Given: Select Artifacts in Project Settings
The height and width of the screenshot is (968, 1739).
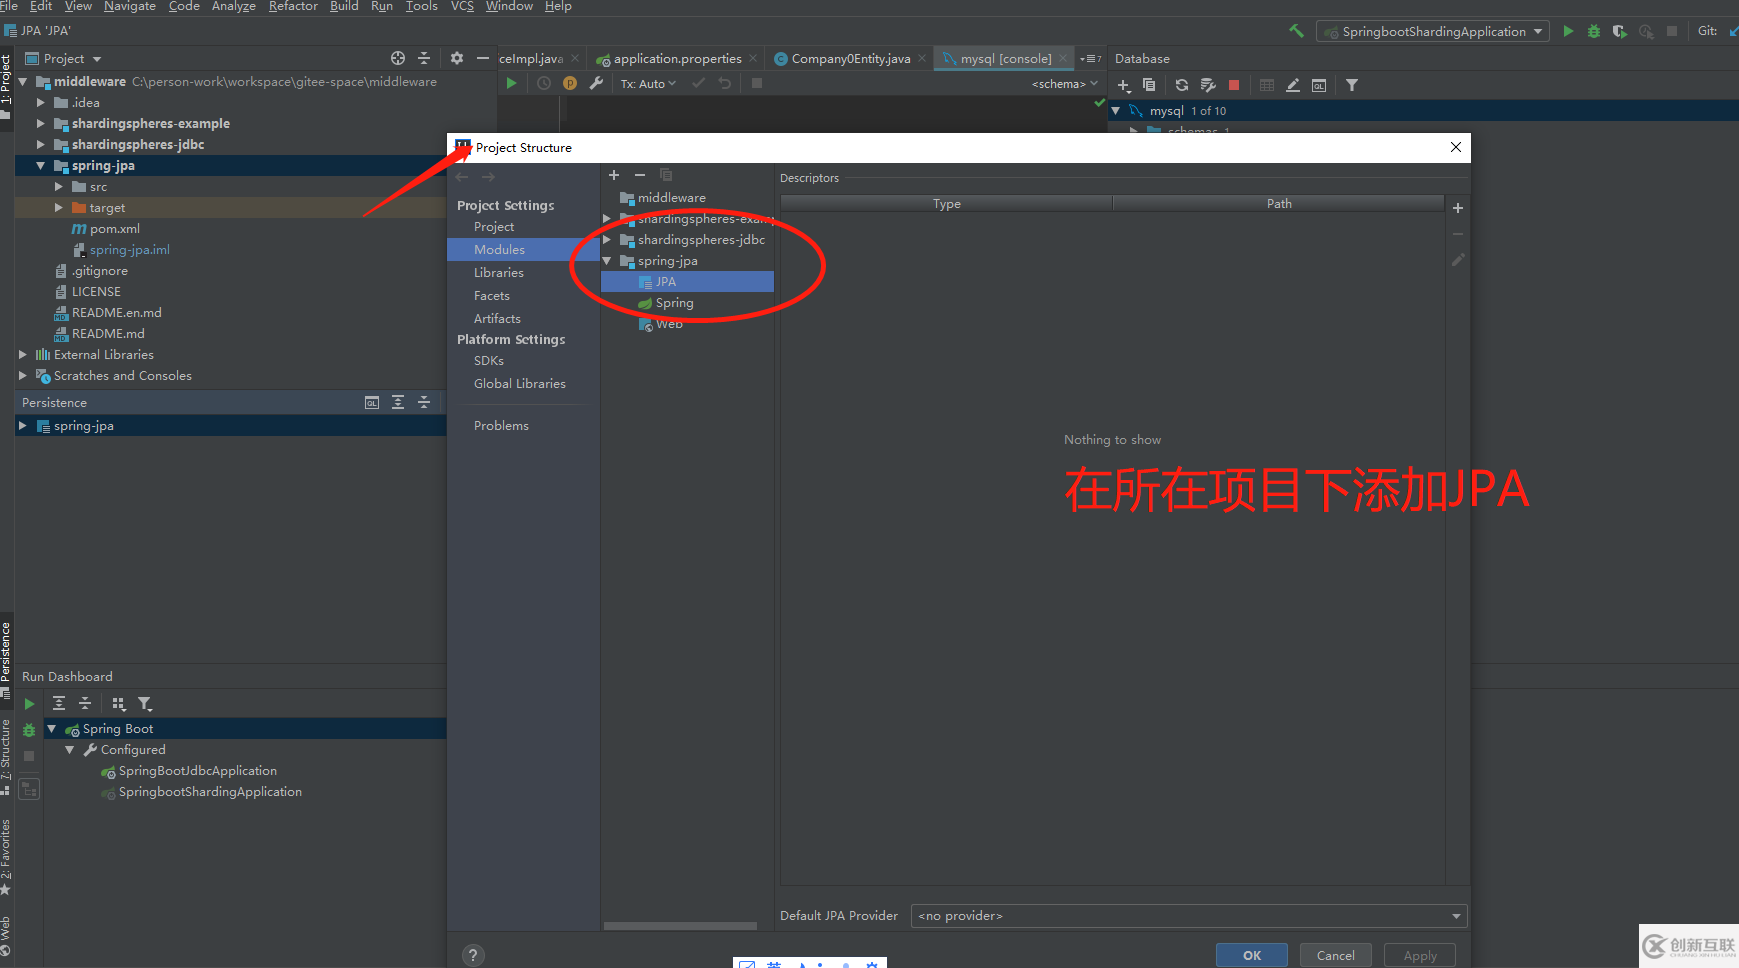Looking at the screenshot, I should pyautogui.click(x=497, y=319).
